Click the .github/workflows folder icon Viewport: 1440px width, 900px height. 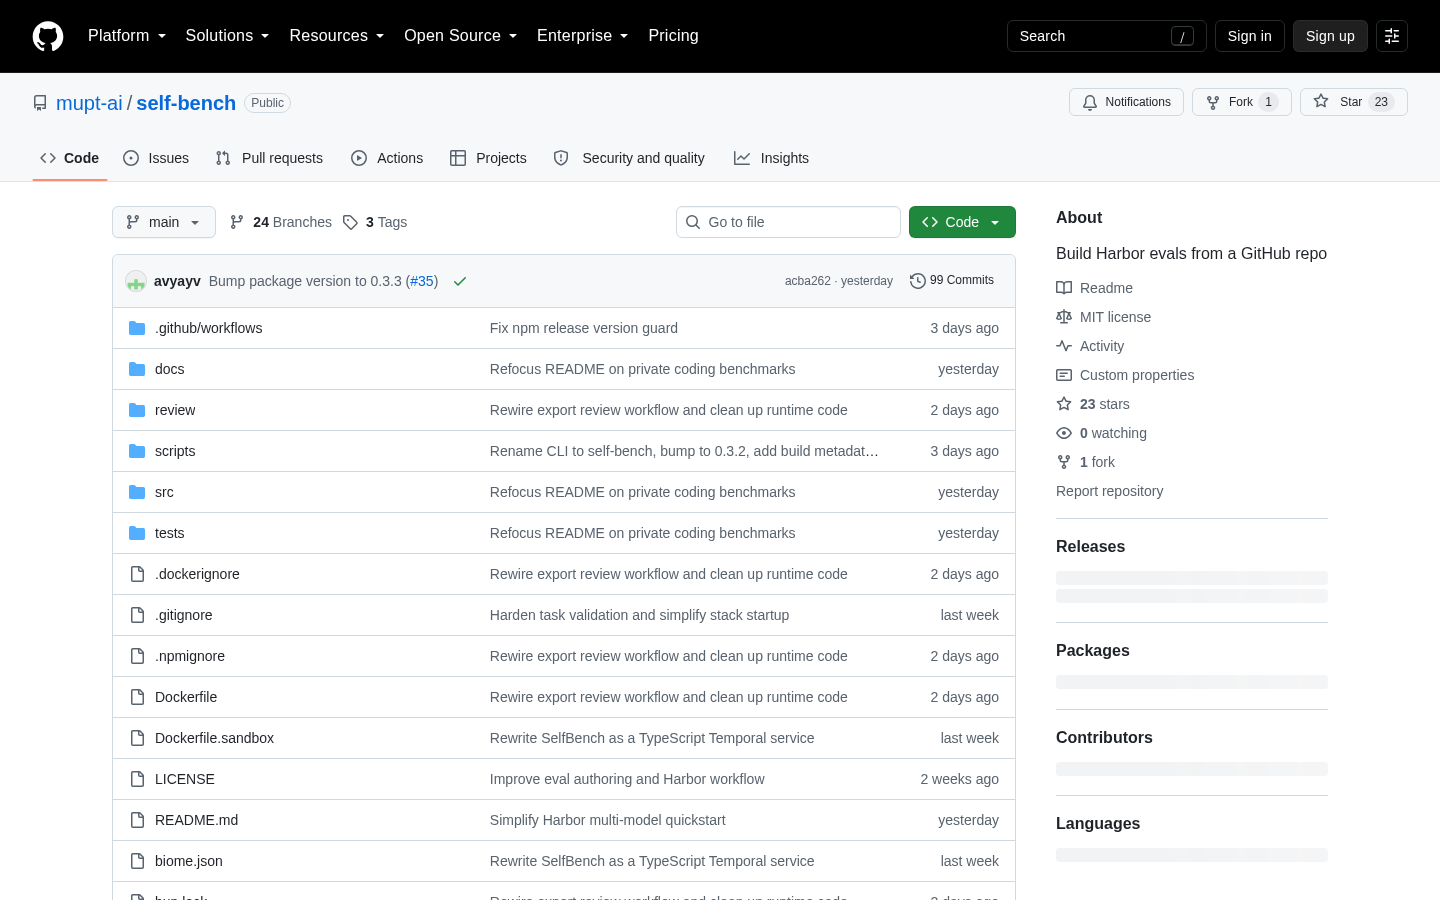point(137,328)
